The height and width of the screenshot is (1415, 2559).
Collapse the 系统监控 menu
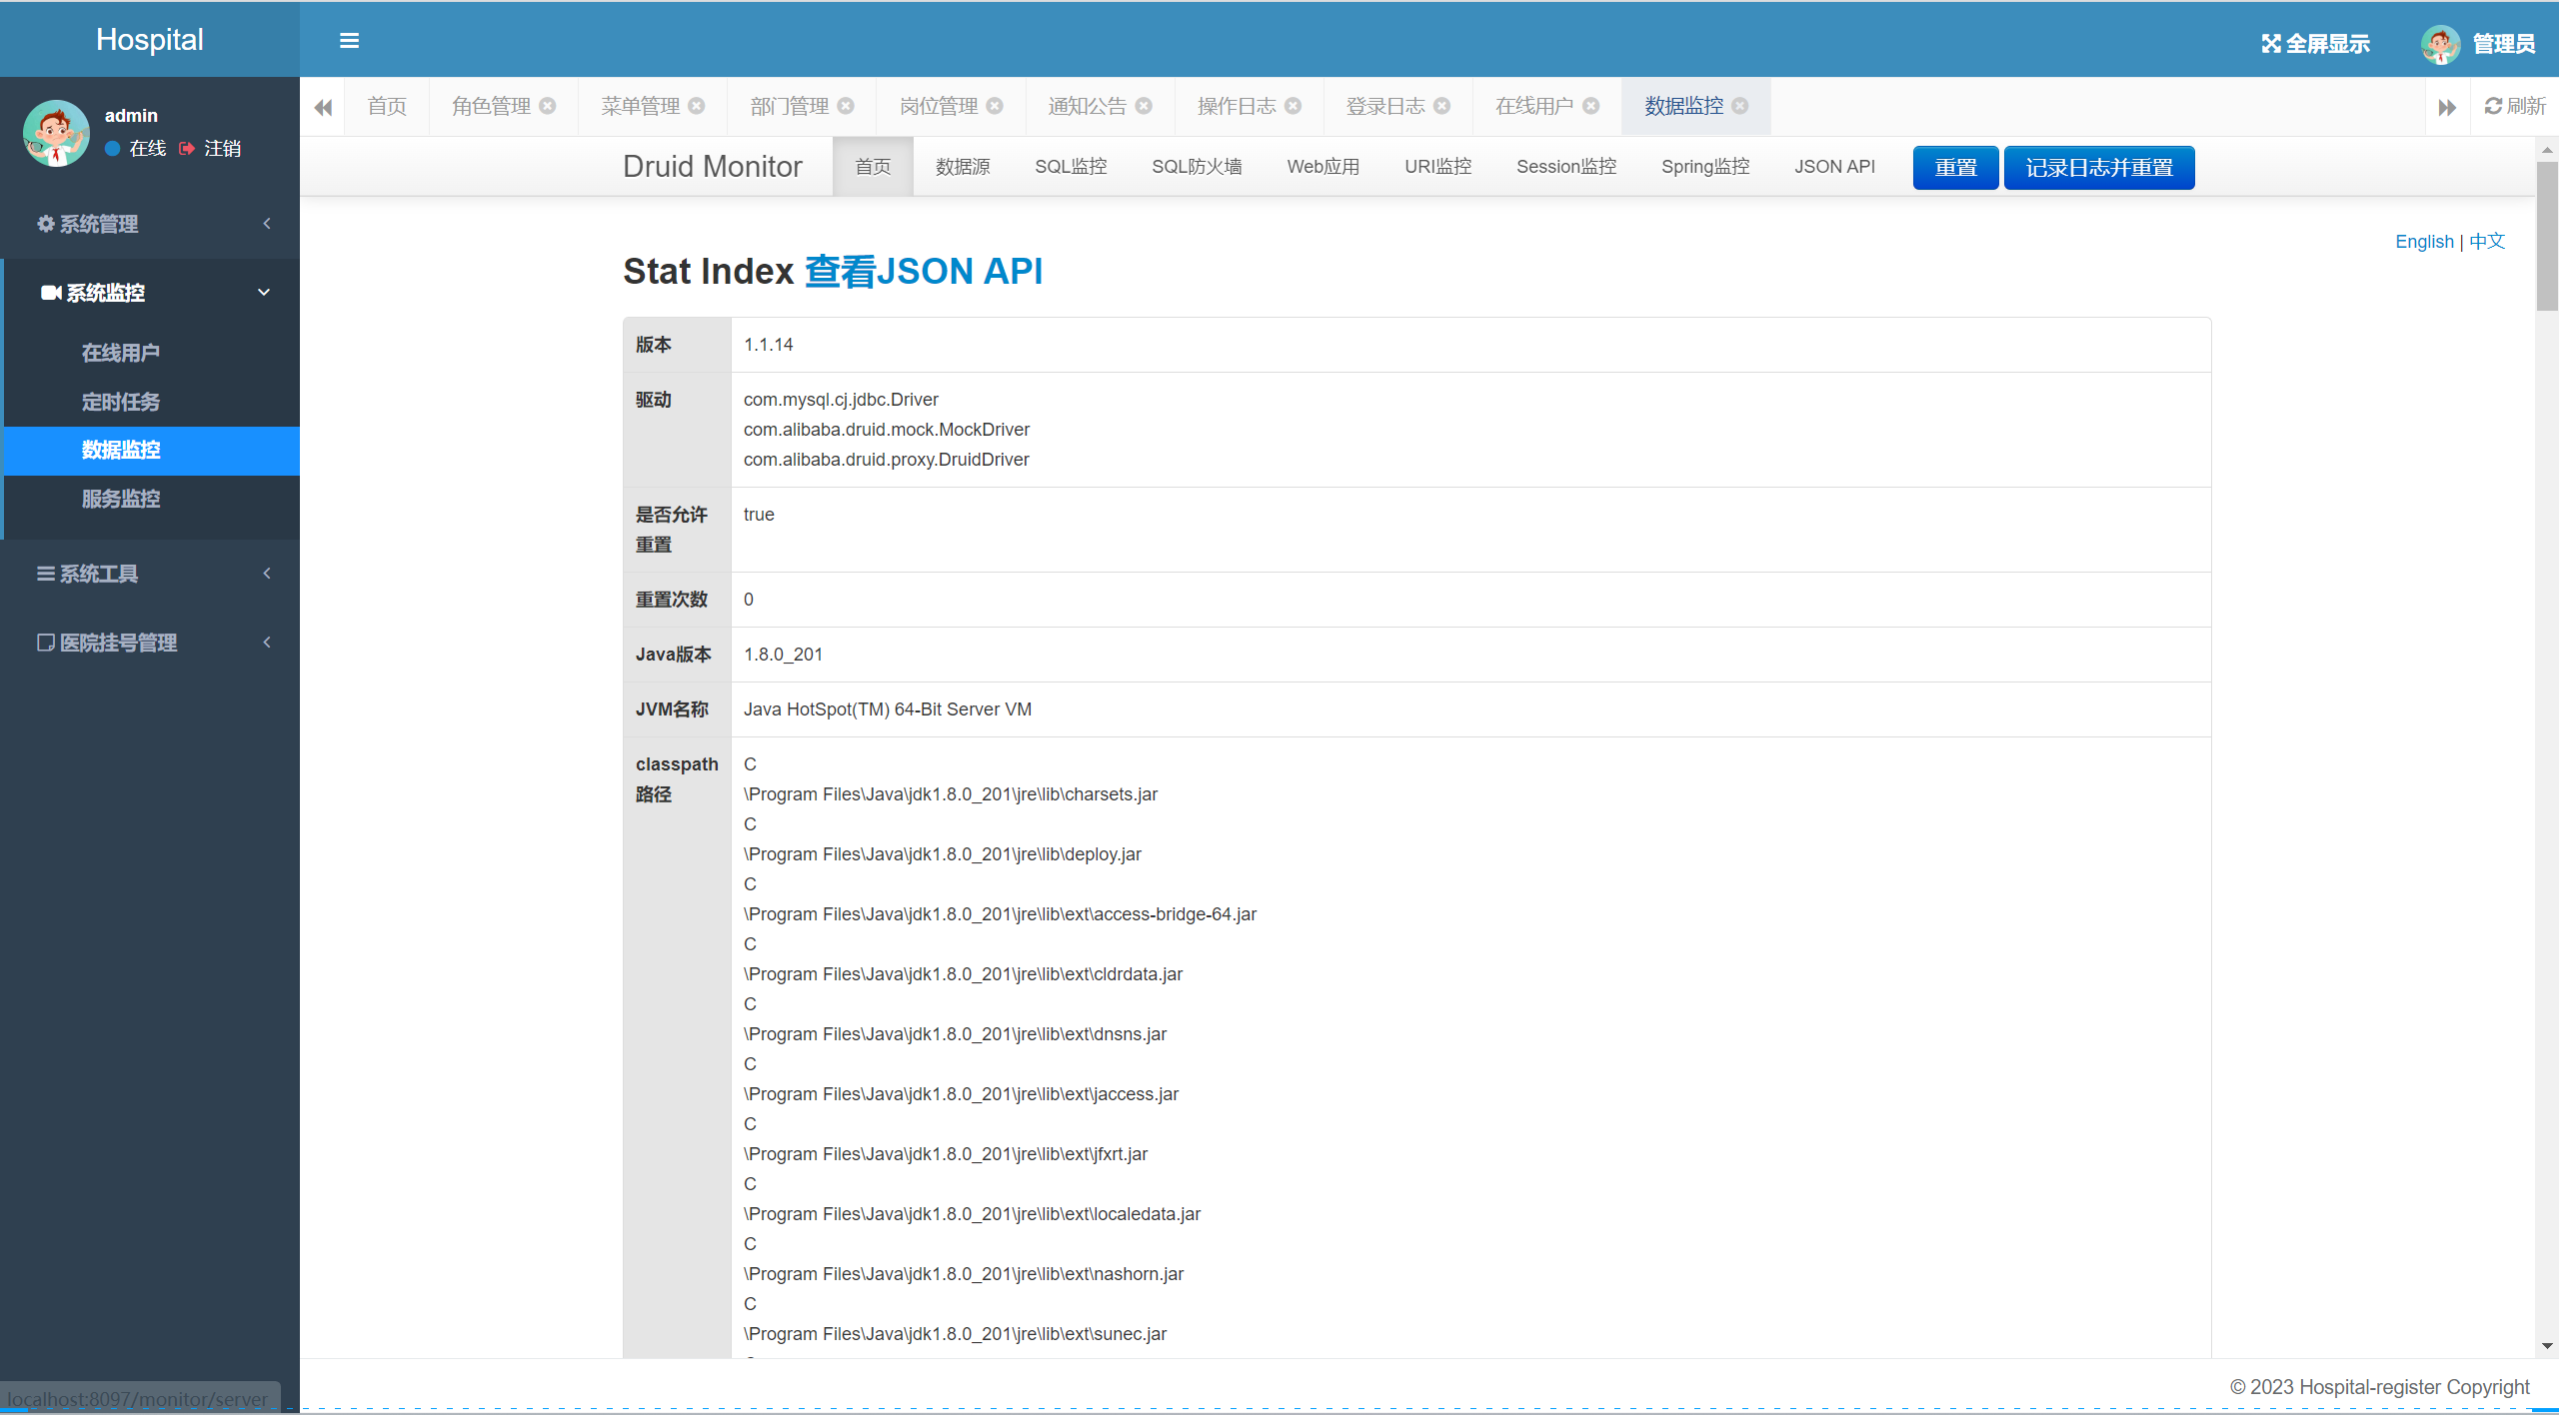click(x=150, y=293)
